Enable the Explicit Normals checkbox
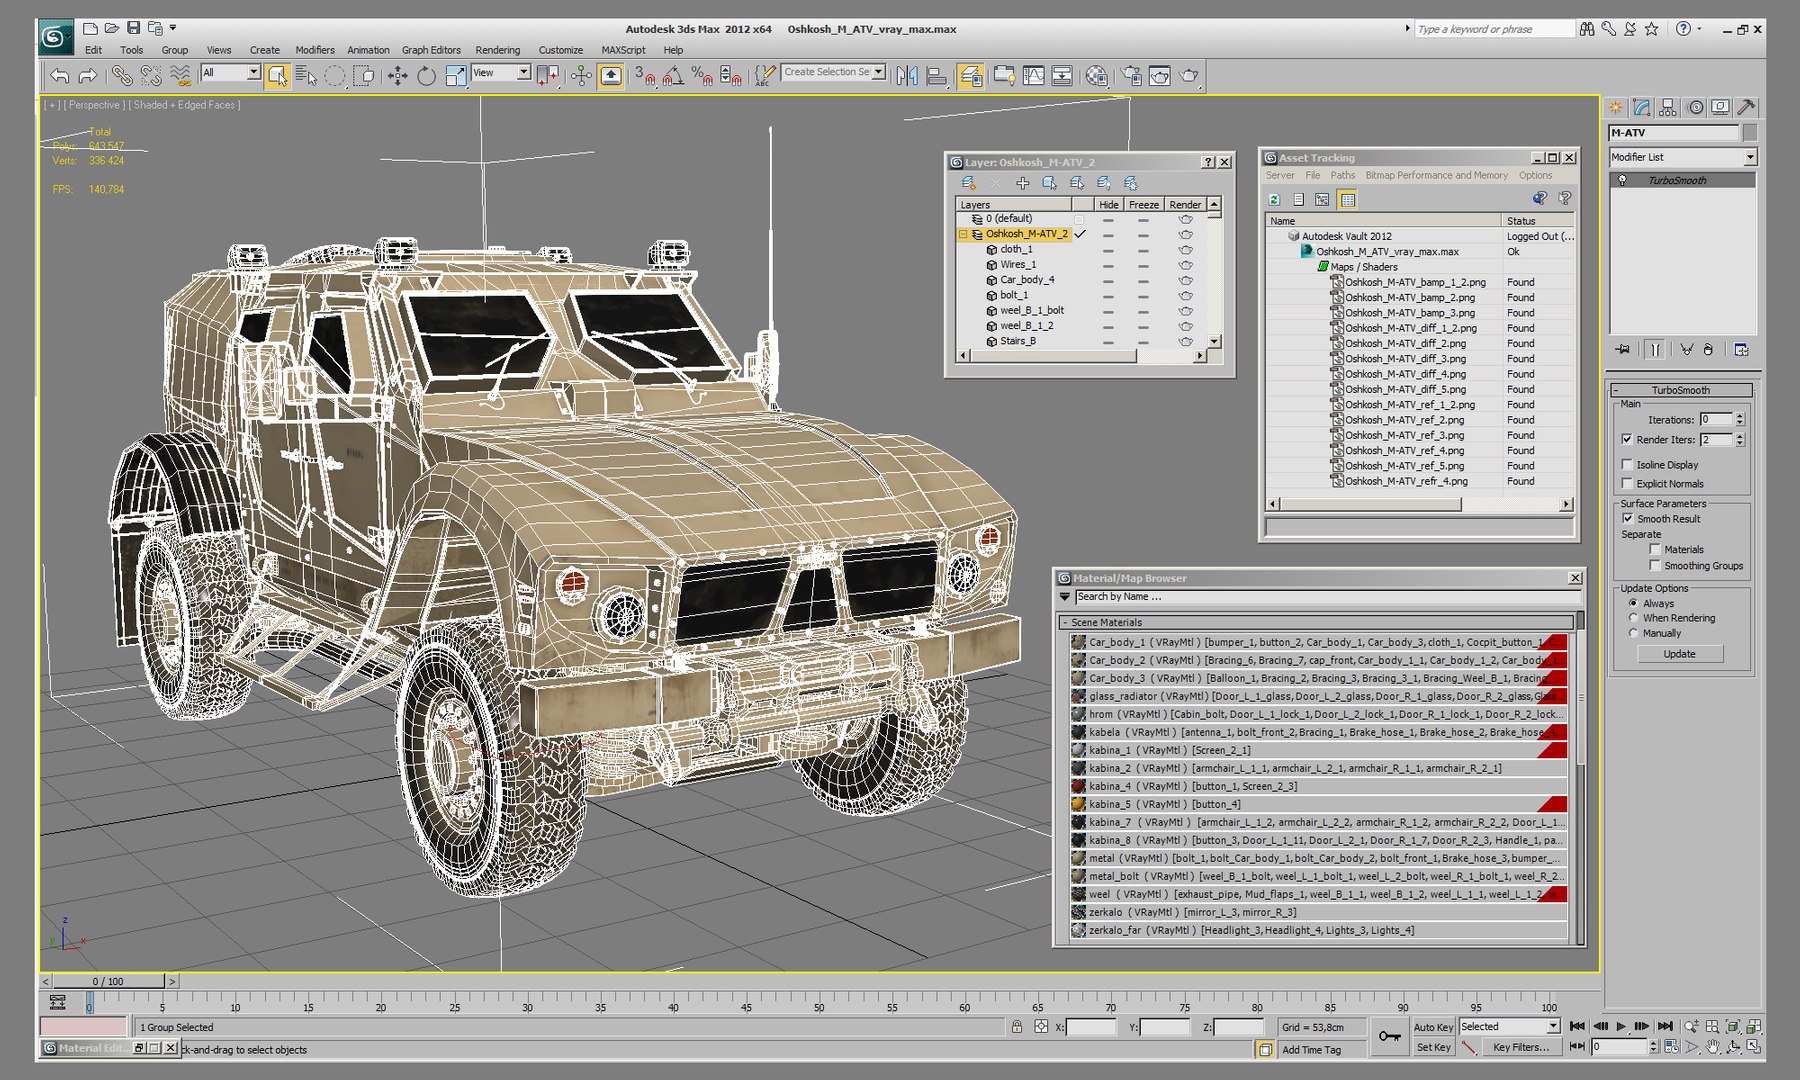Image resolution: width=1800 pixels, height=1080 pixels. pyautogui.click(x=1627, y=483)
